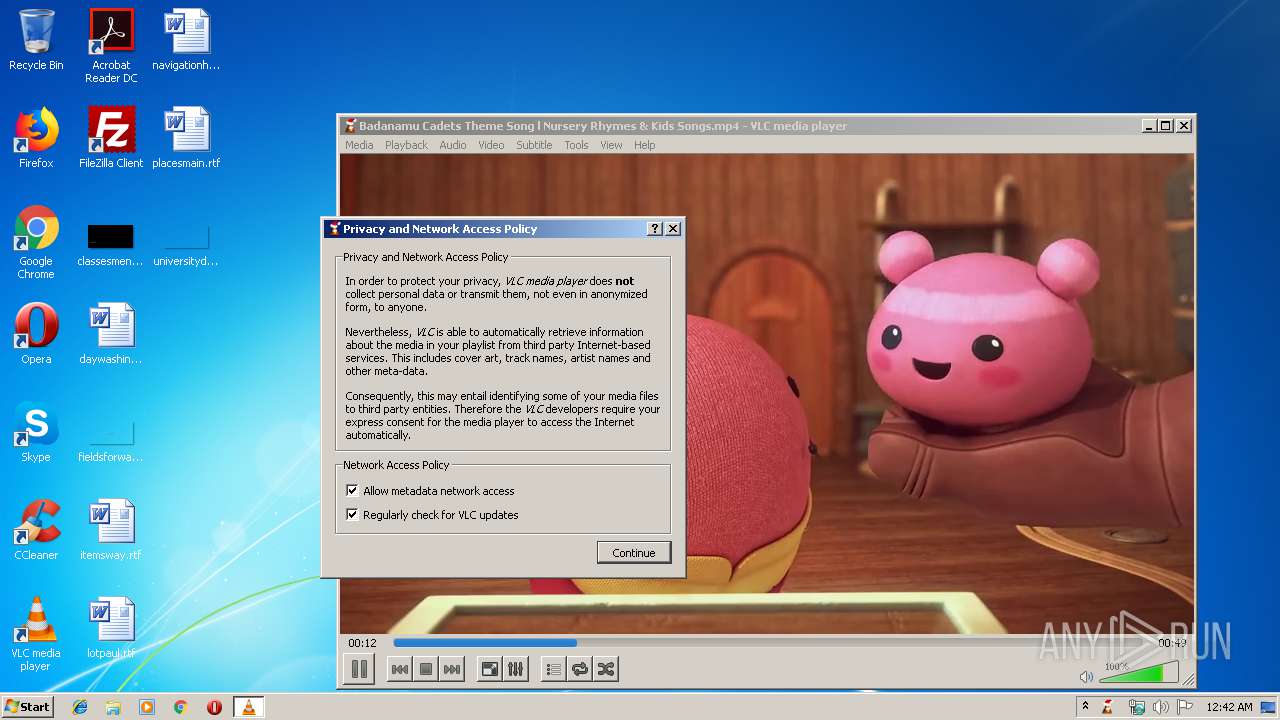Toggle the loop/repeat mode button
Image resolution: width=1280 pixels, height=720 pixels.
[x=580, y=670]
